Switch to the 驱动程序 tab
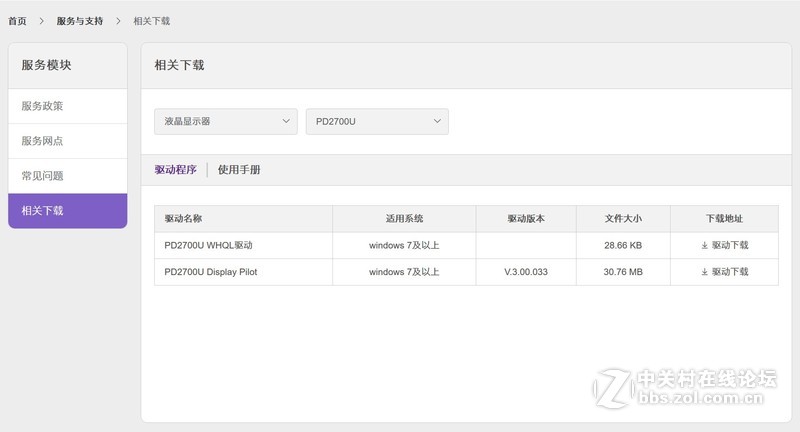 176,170
